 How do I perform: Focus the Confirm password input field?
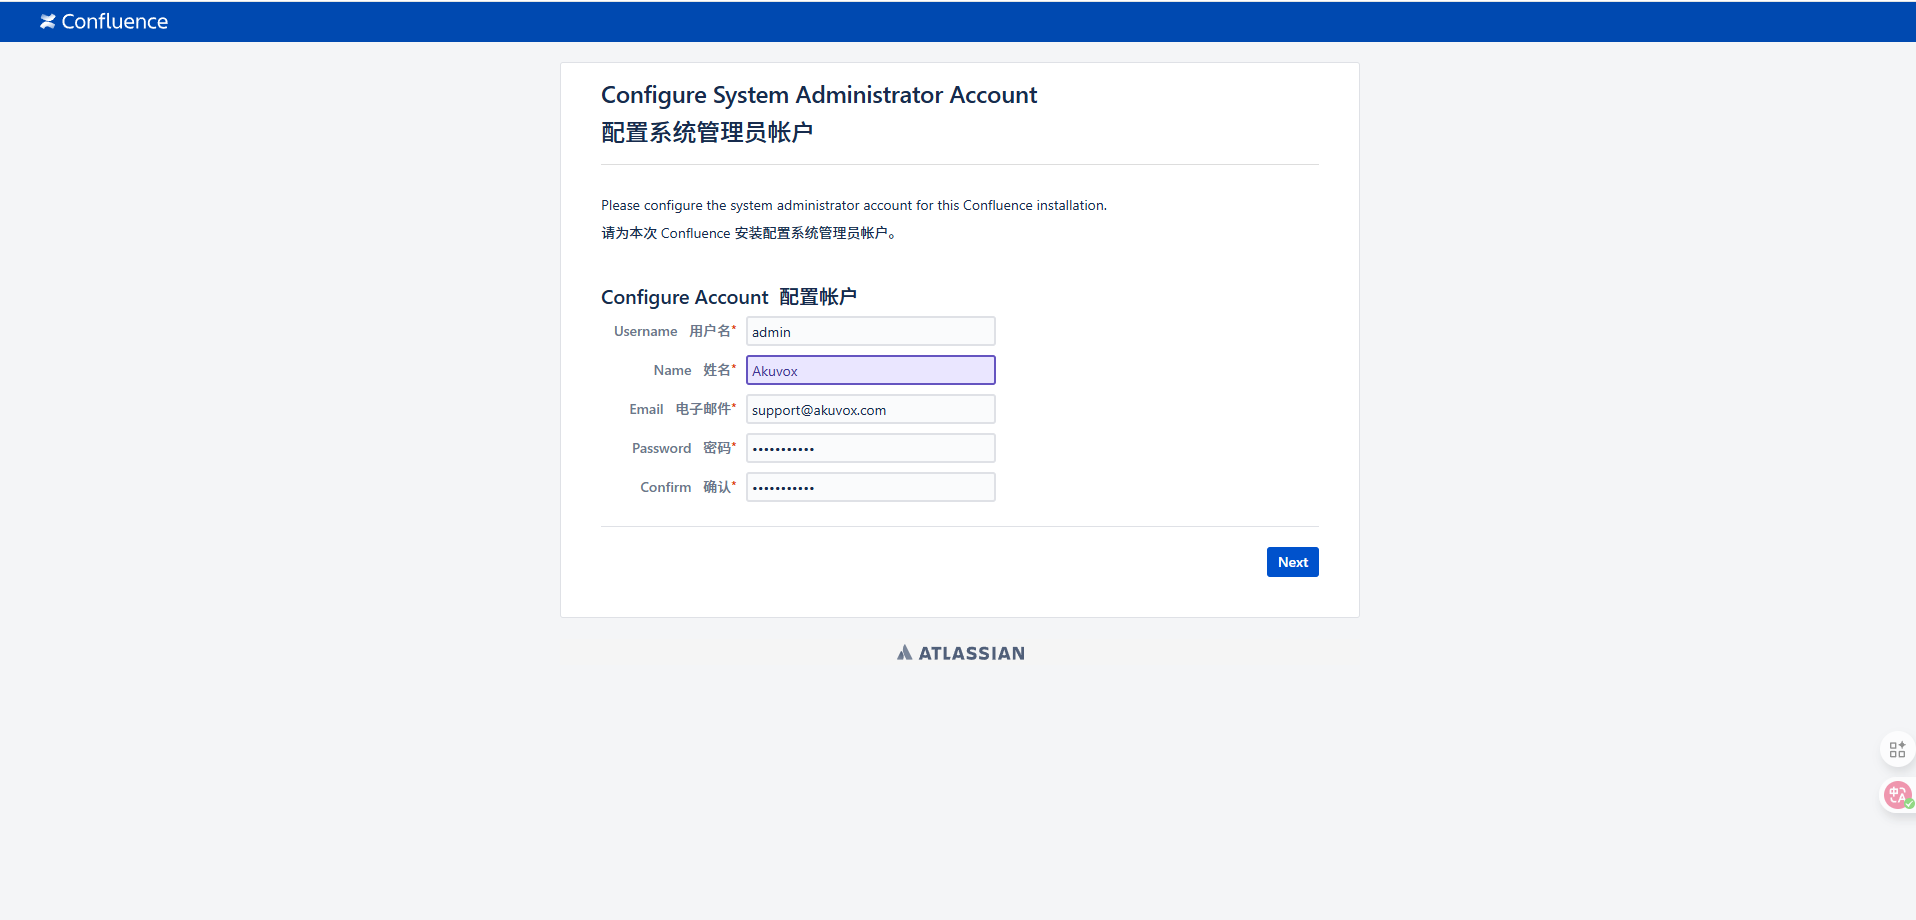point(870,488)
